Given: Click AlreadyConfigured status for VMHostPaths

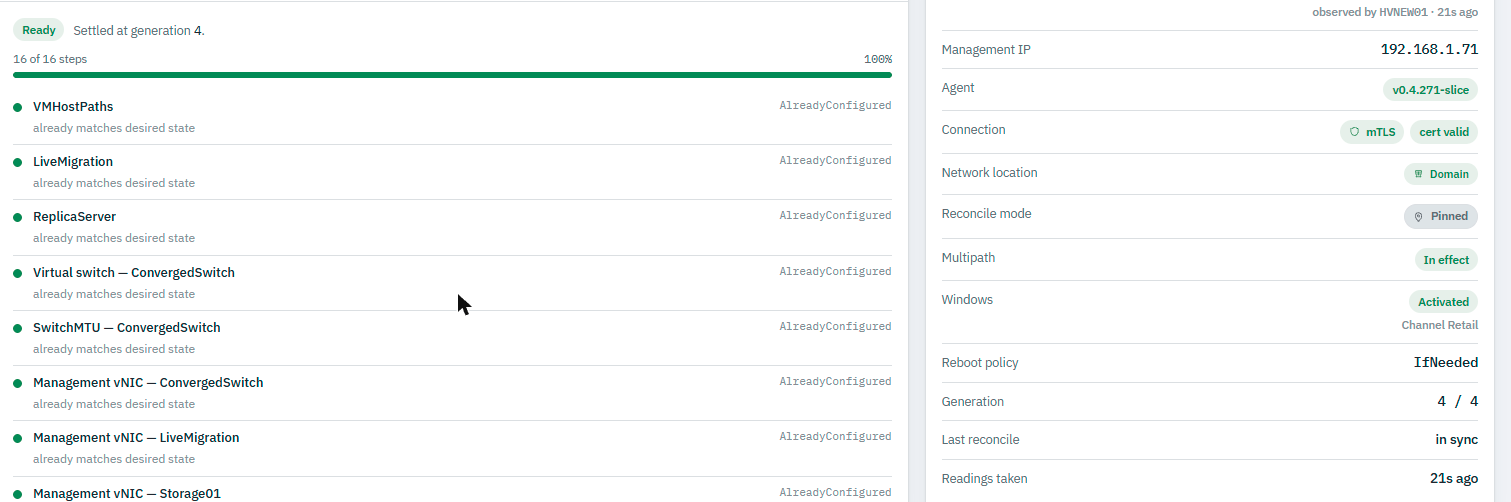Looking at the screenshot, I should (x=835, y=105).
